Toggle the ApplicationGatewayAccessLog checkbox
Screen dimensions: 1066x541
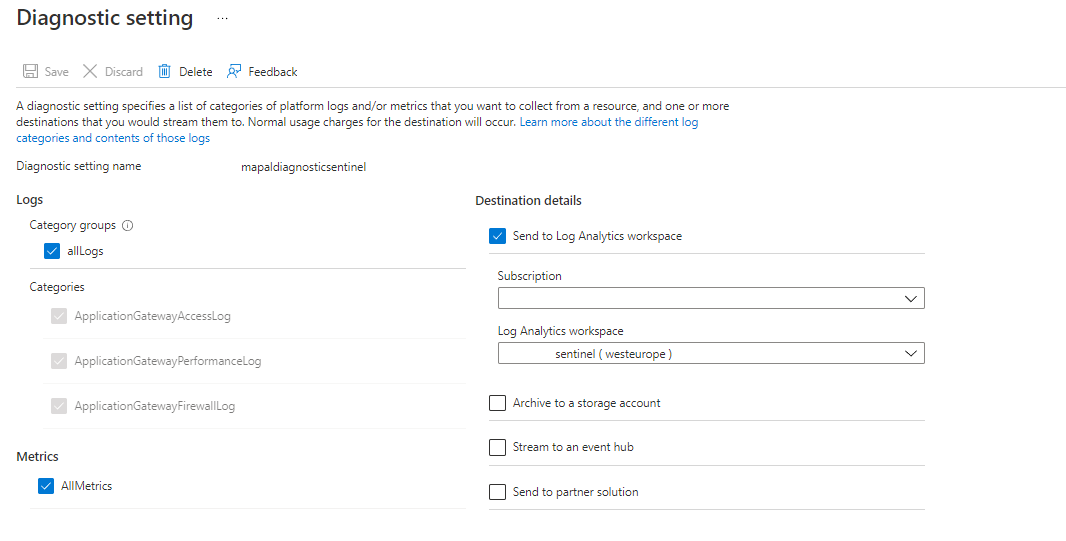tap(59, 316)
